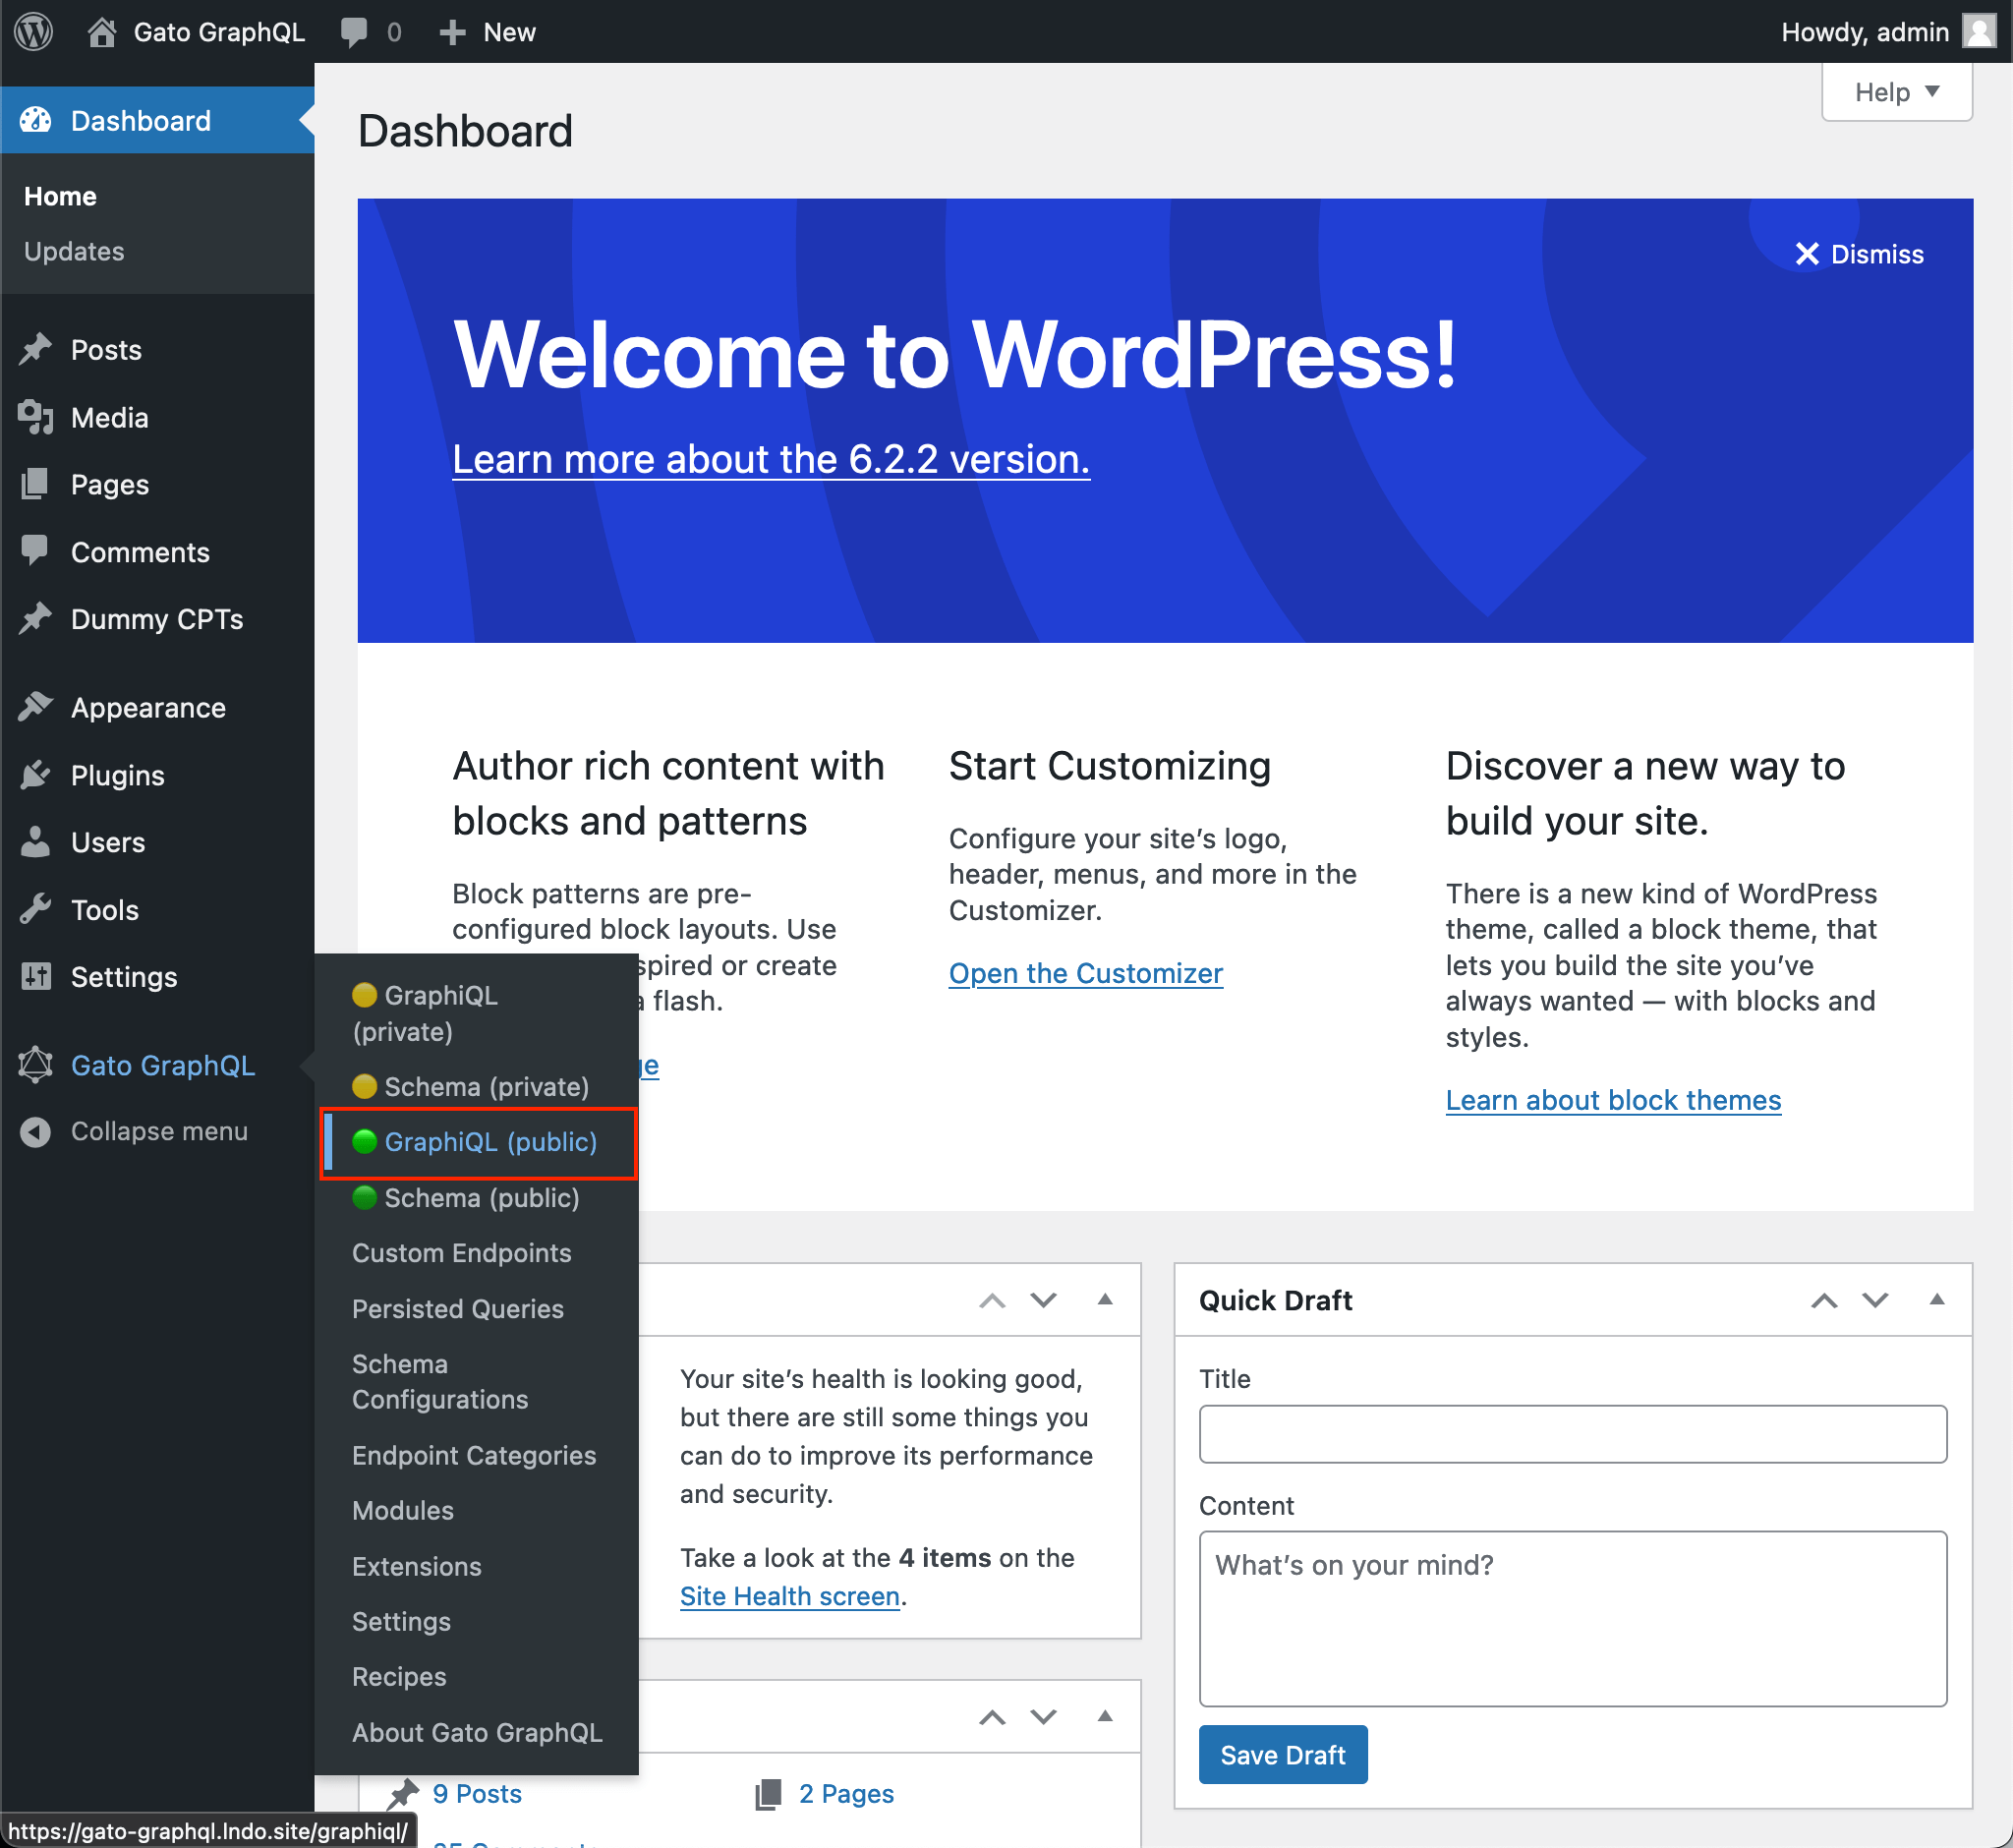
Task: Open the Help dropdown
Action: [x=1895, y=92]
